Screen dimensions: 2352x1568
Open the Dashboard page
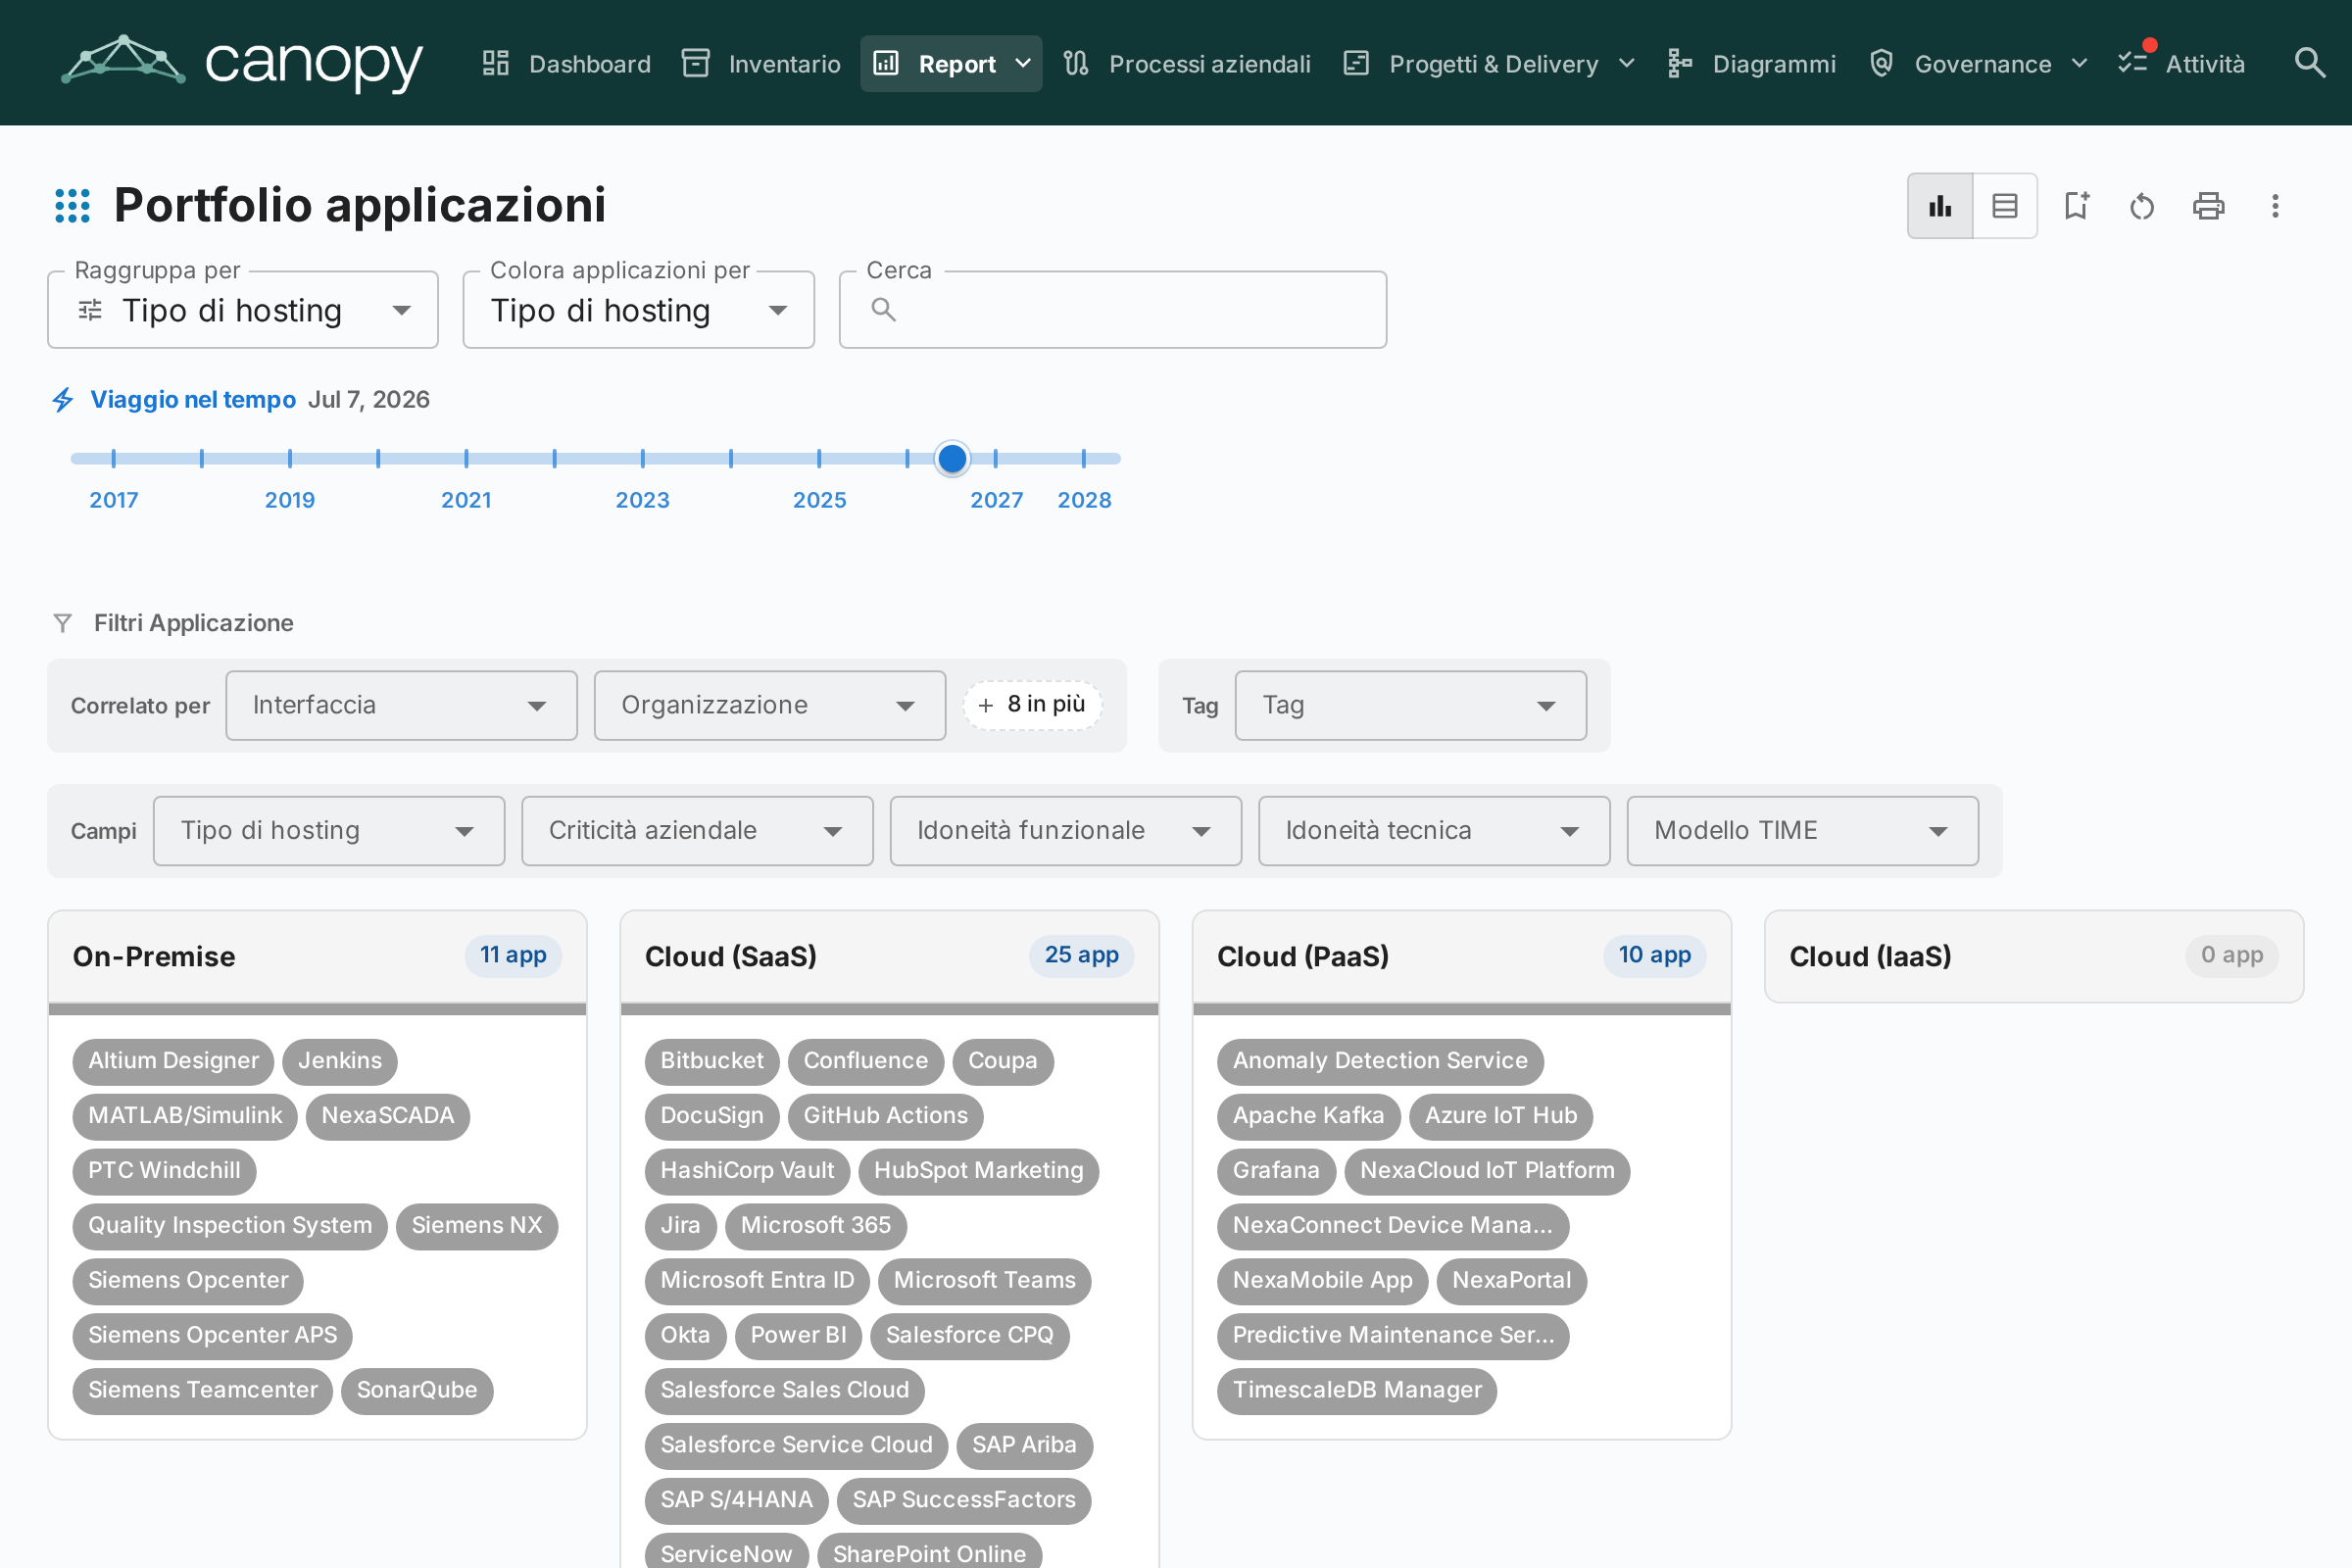click(x=567, y=63)
